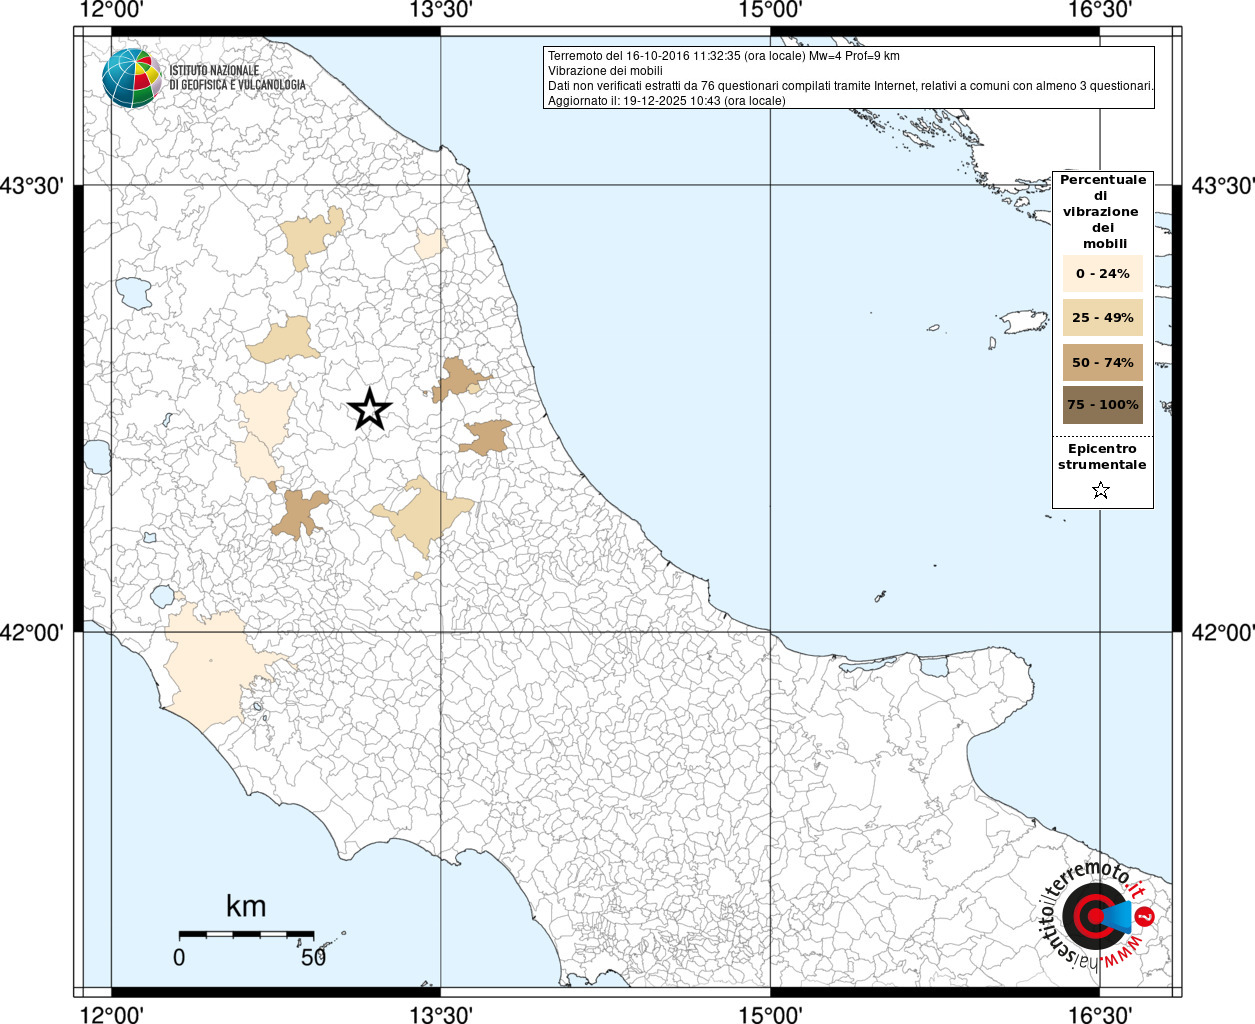Click the Istituto Nazionale di Geofisica text
Screen dimensions: 1255x1024
[237, 78]
